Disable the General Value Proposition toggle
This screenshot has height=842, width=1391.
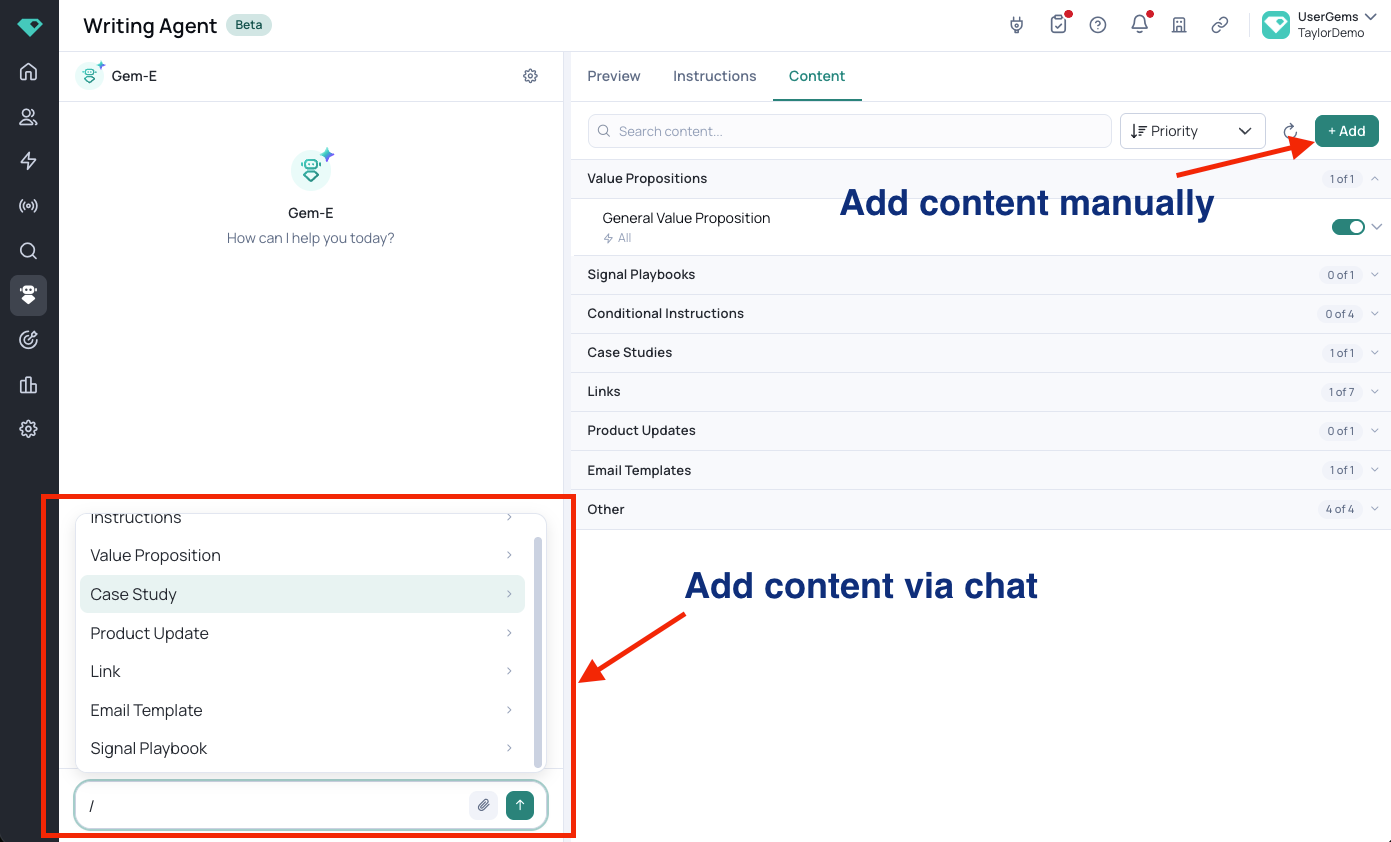coord(1348,227)
